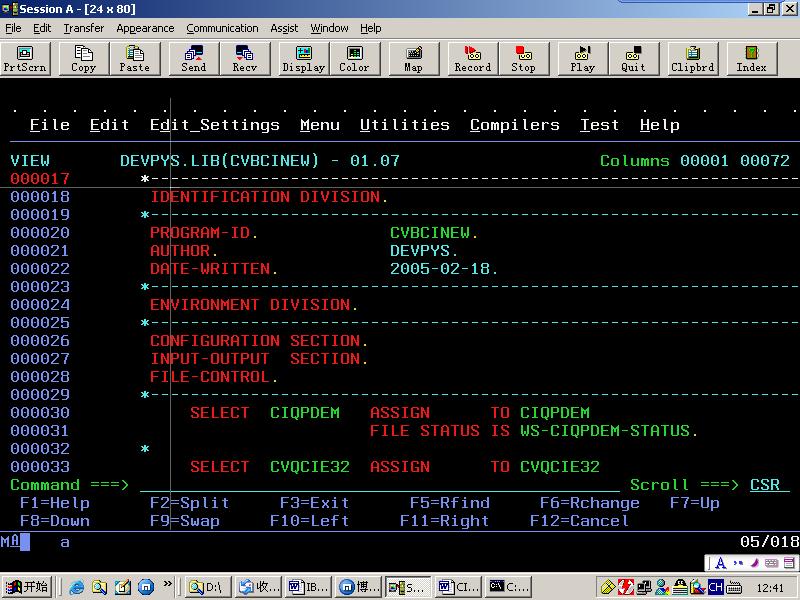Click F9=Swap function key label
This screenshot has width=800, height=600.
tap(185, 521)
